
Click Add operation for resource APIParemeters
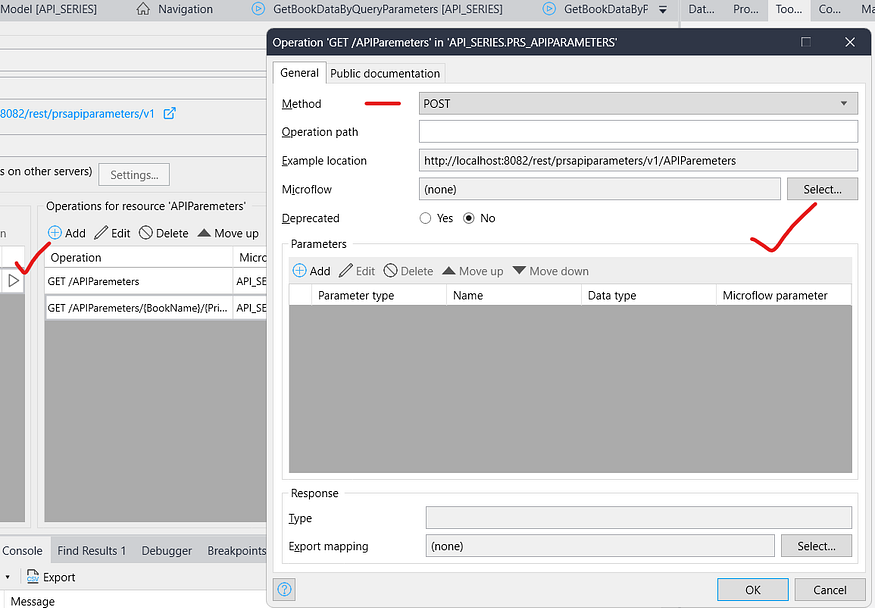[67, 233]
